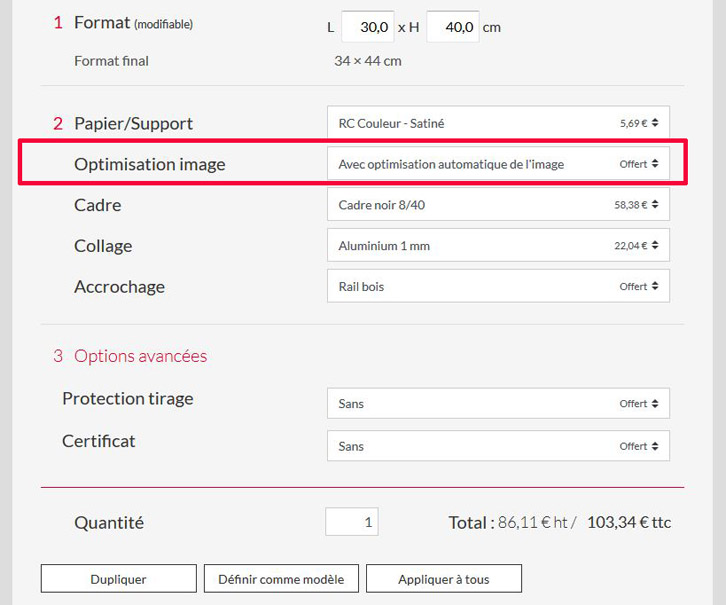The image size is (726, 605).
Task: Click the arrows beside Cadre noir 8/40 price
Action: click(x=655, y=205)
